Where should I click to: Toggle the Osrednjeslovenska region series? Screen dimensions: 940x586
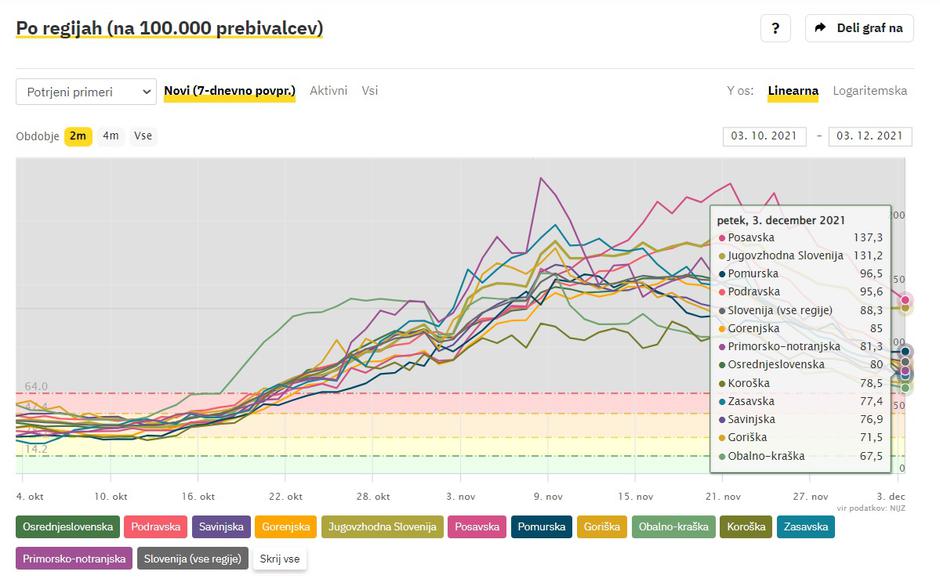click(68, 527)
